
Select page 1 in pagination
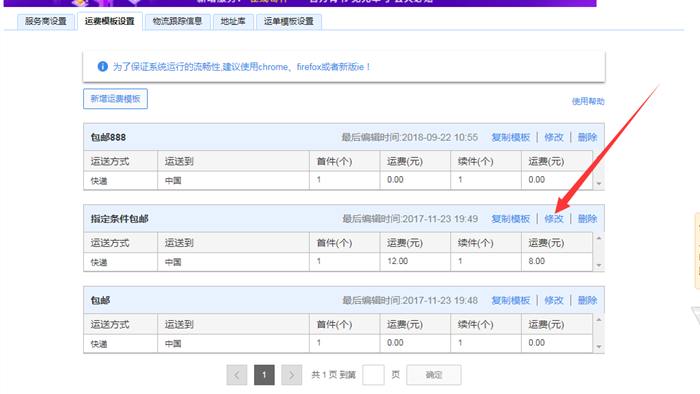click(x=264, y=375)
